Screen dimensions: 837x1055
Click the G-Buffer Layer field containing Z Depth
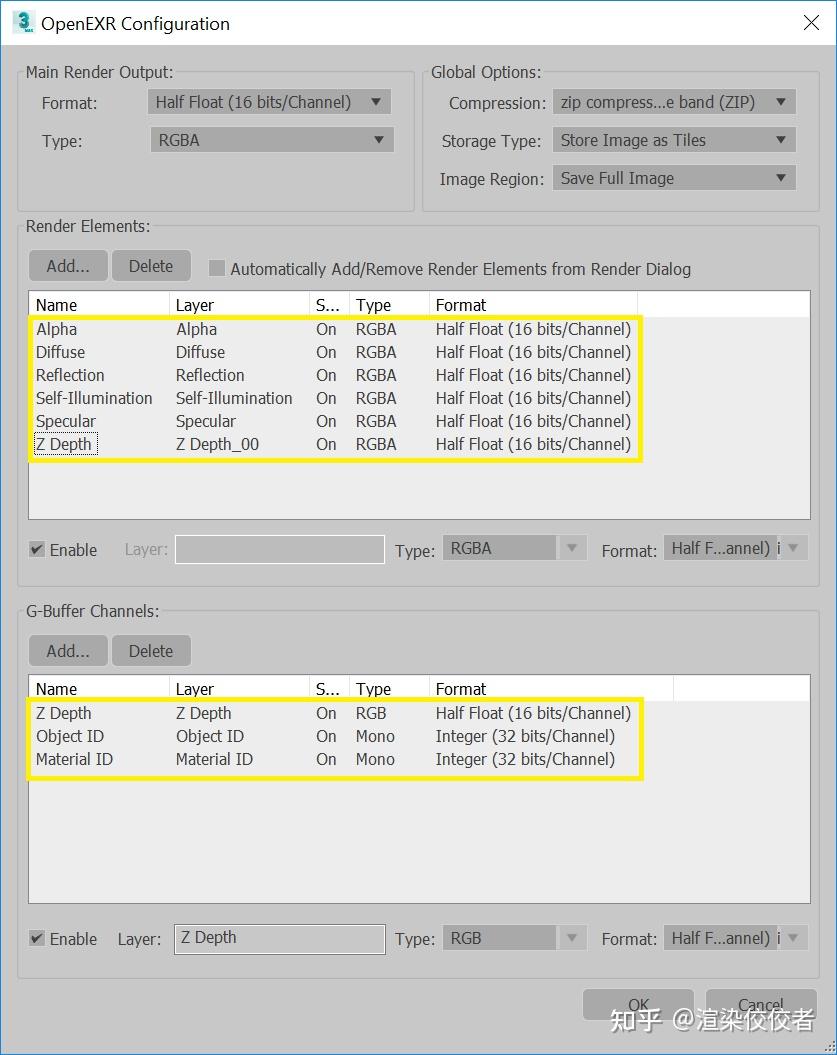coord(280,939)
